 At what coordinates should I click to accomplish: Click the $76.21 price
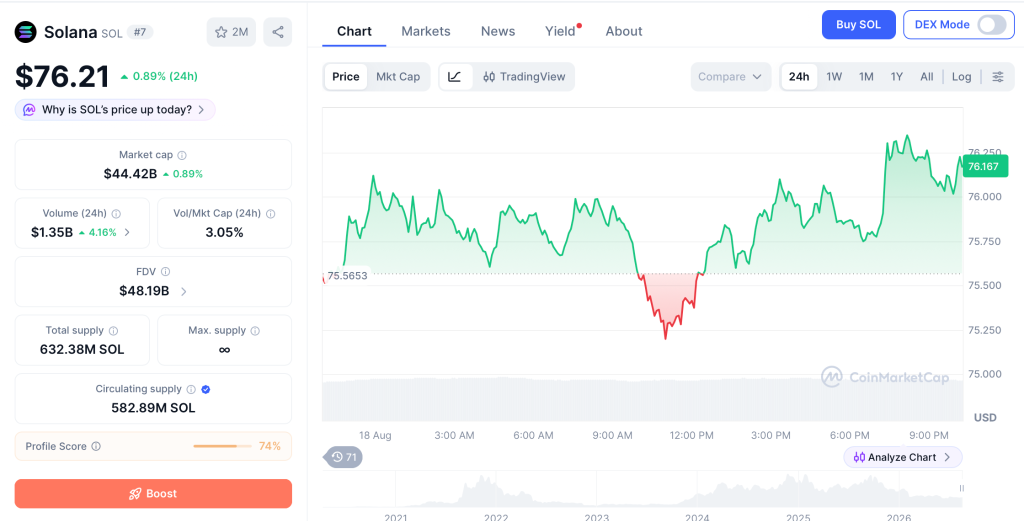[x=62, y=76]
